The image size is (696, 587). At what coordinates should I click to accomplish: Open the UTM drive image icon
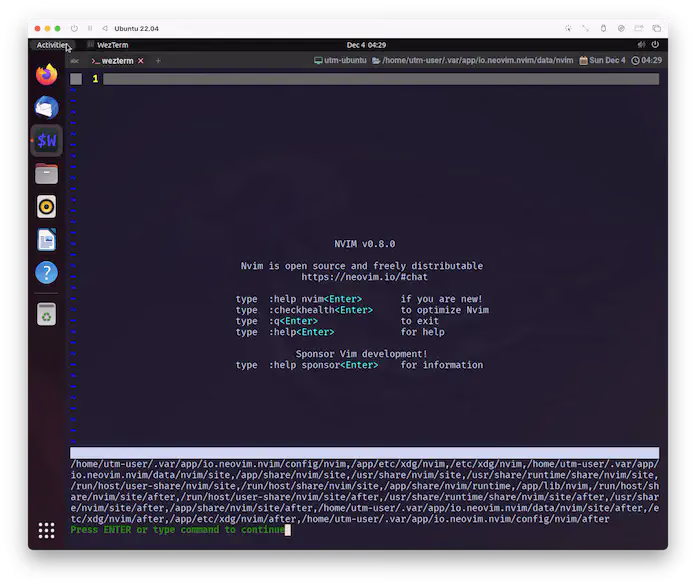(x=621, y=28)
